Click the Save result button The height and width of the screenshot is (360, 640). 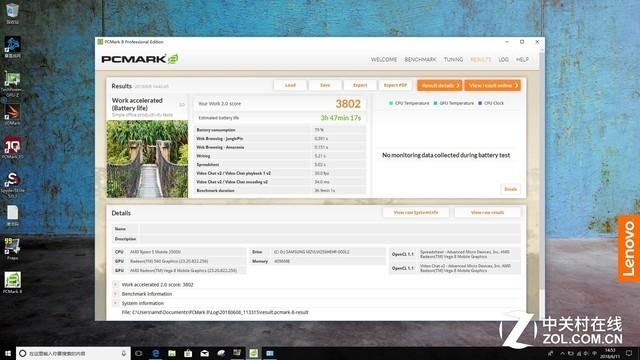325,85
